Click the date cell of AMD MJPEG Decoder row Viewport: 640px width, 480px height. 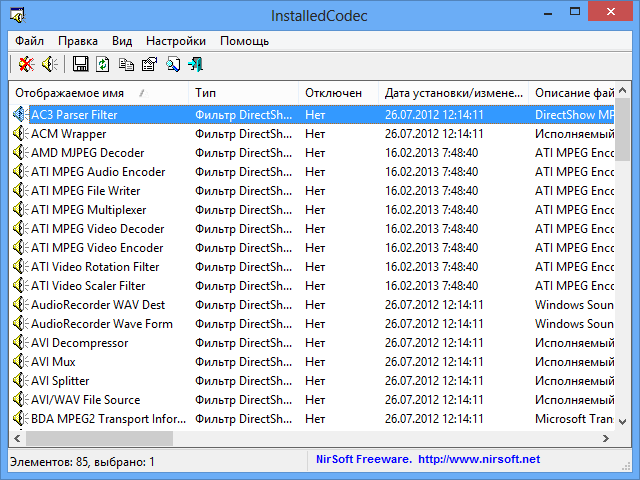431,153
